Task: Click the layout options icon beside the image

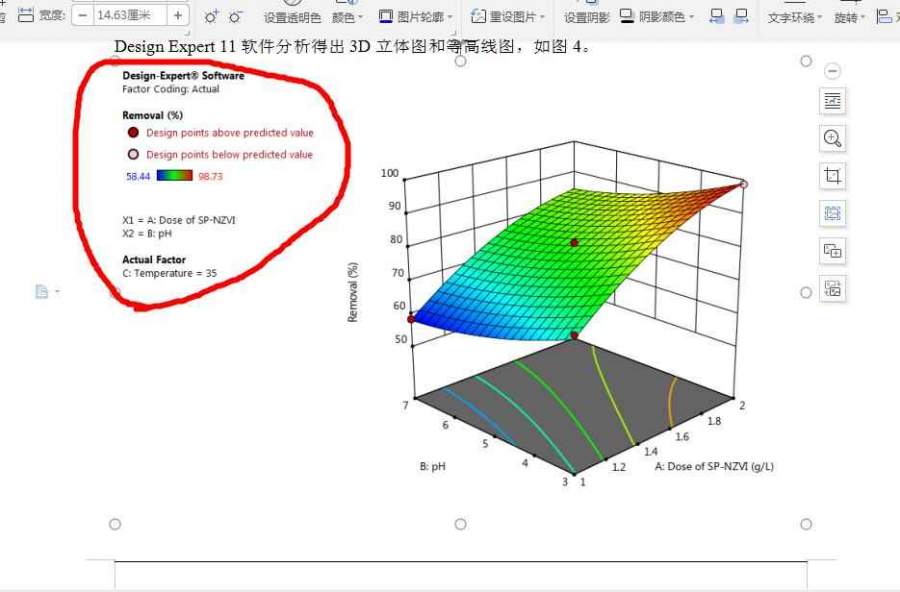Action: coord(832,101)
